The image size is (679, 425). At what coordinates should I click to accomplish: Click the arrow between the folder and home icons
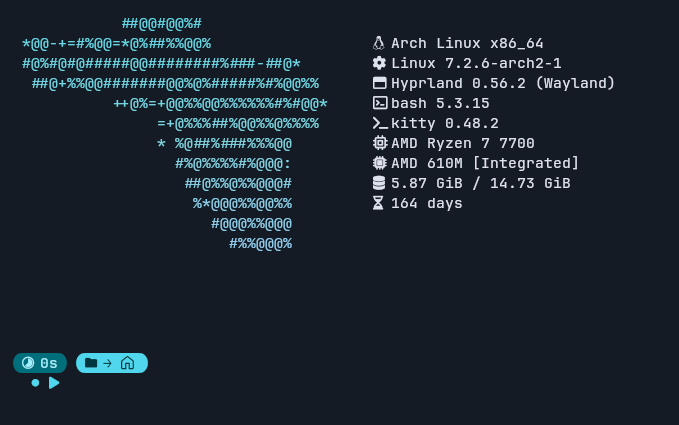point(108,363)
